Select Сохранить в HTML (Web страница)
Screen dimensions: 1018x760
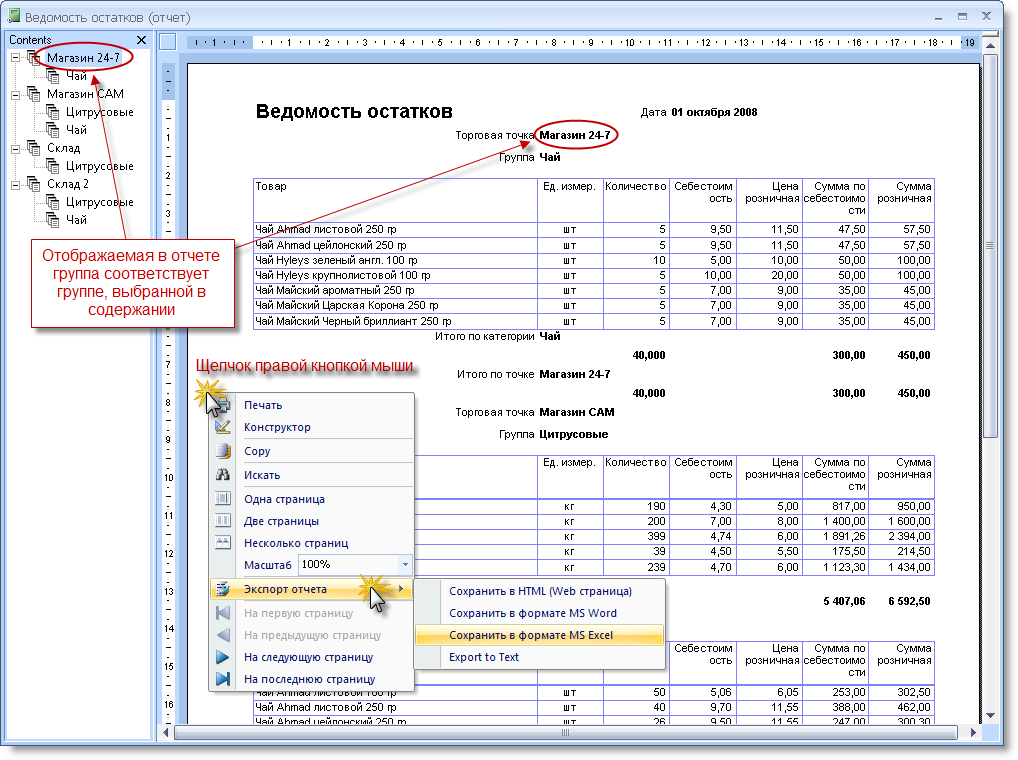click(x=540, y=591)
